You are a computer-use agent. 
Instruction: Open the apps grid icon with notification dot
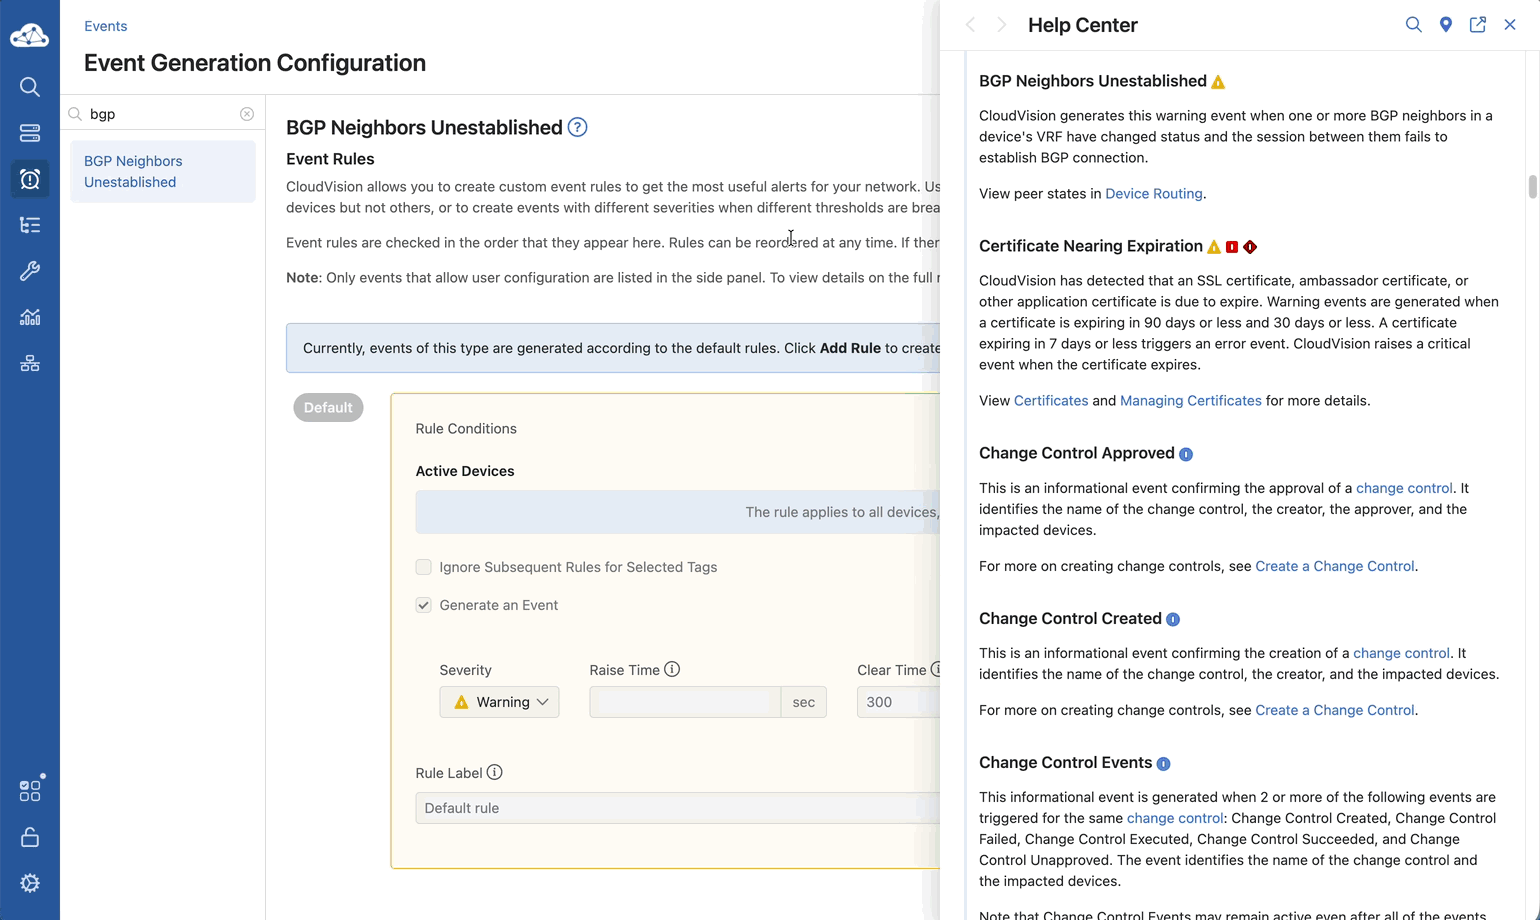point(30,790)
